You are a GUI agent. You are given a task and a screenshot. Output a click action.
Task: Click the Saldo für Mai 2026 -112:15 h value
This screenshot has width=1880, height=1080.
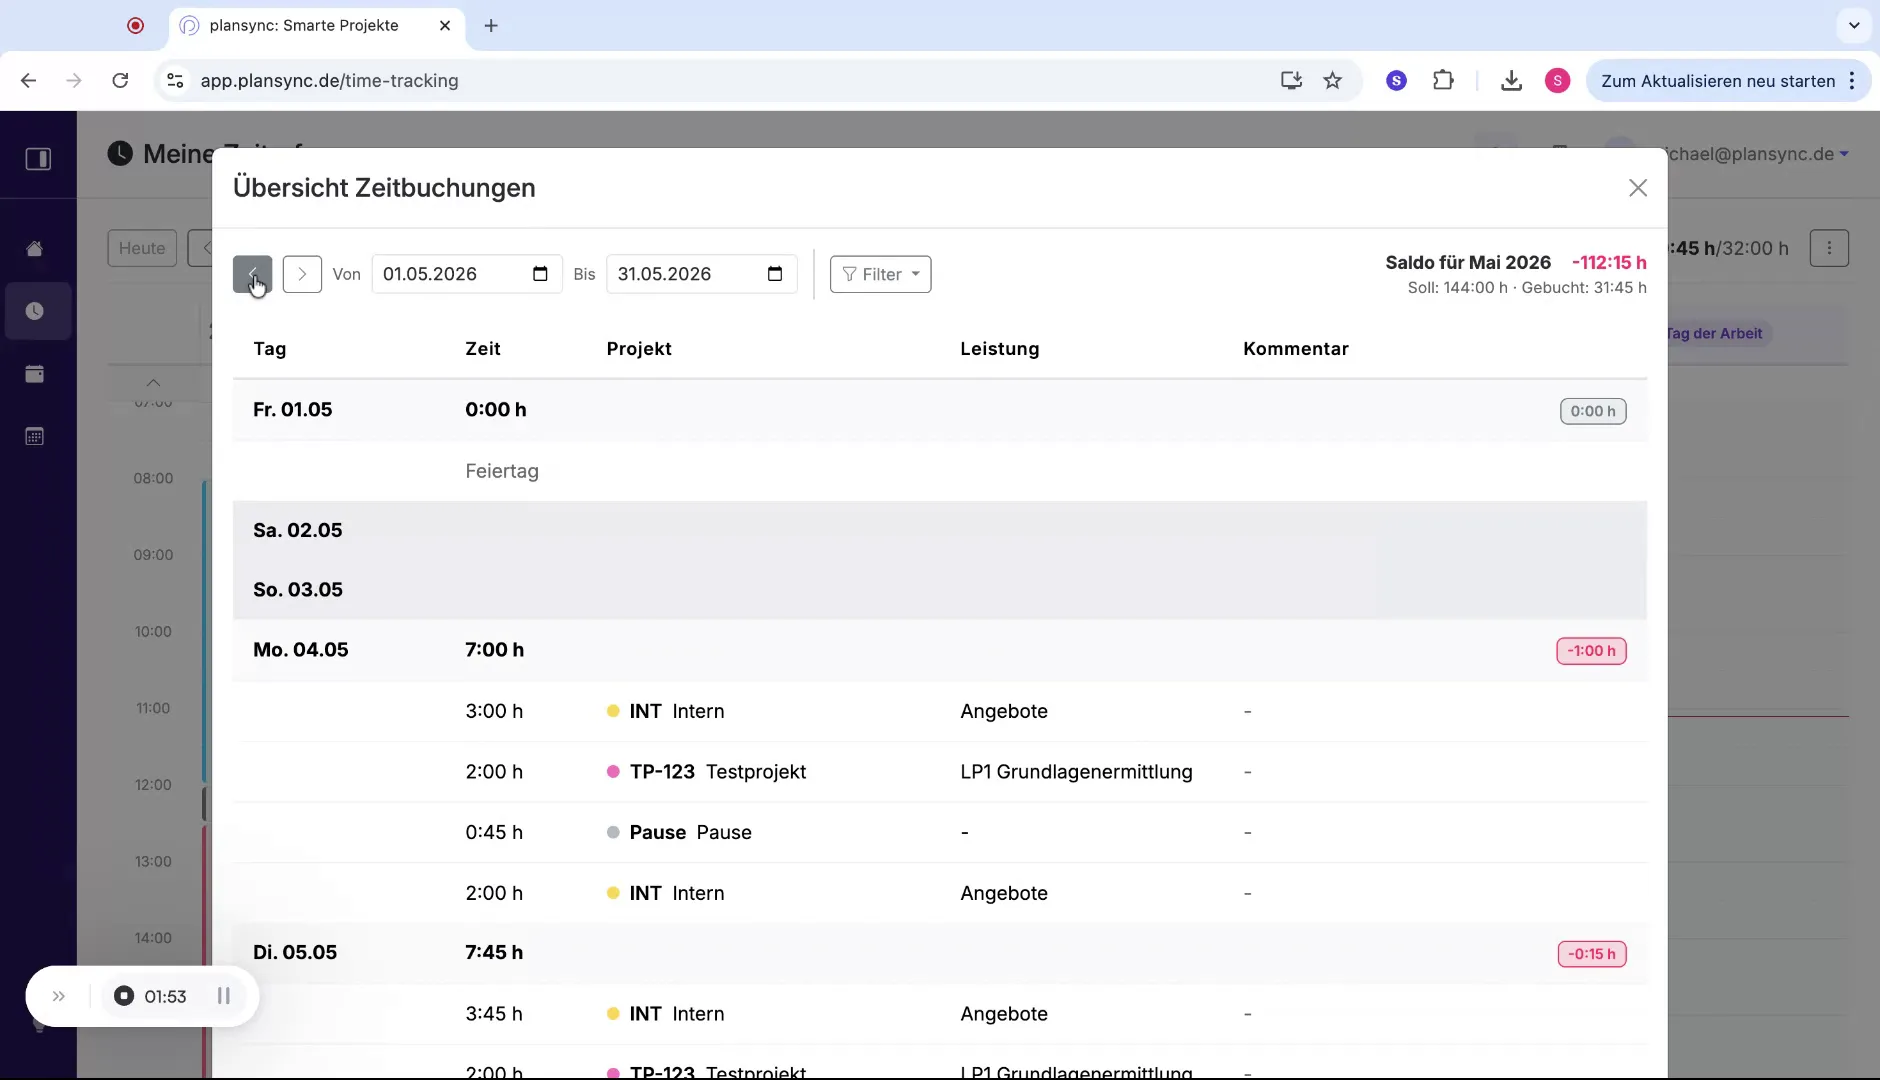1609,262
